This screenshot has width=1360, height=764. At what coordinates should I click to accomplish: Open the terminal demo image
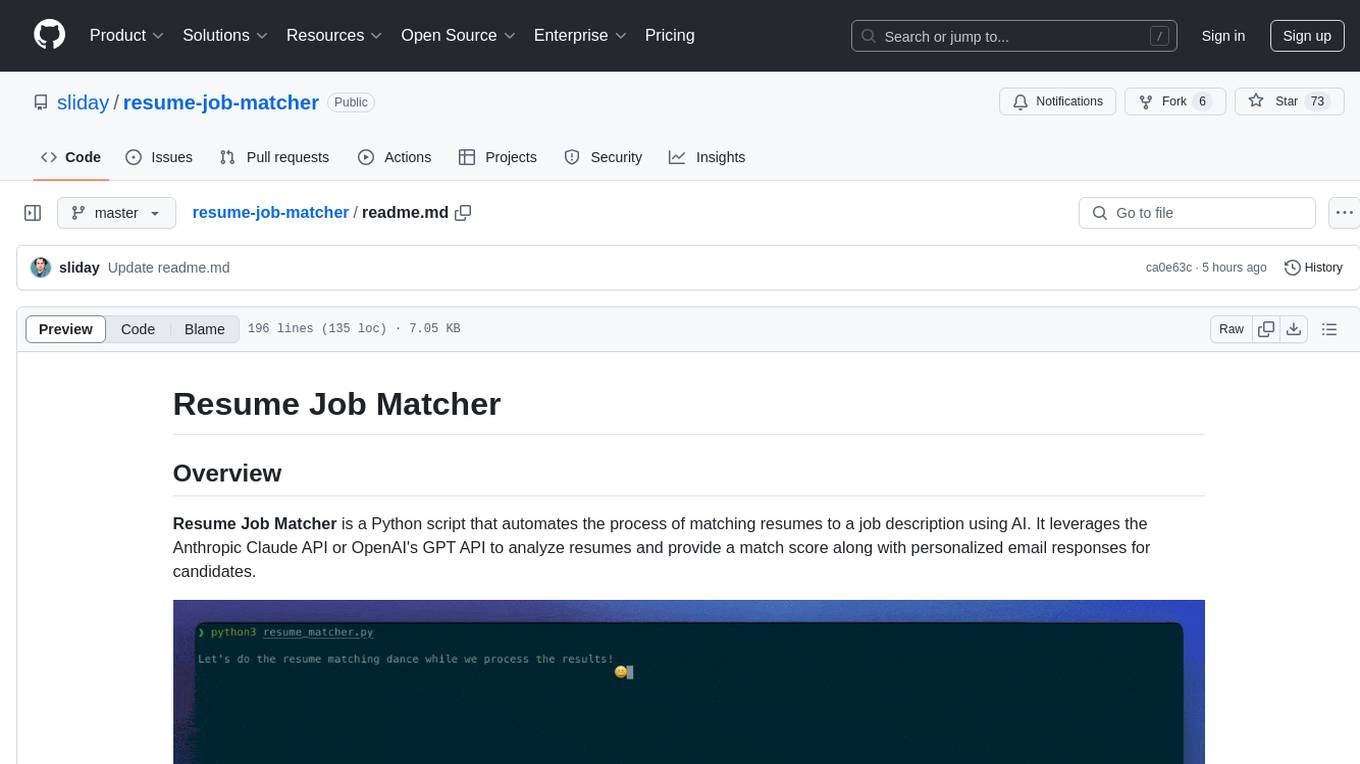coord(689,682)
